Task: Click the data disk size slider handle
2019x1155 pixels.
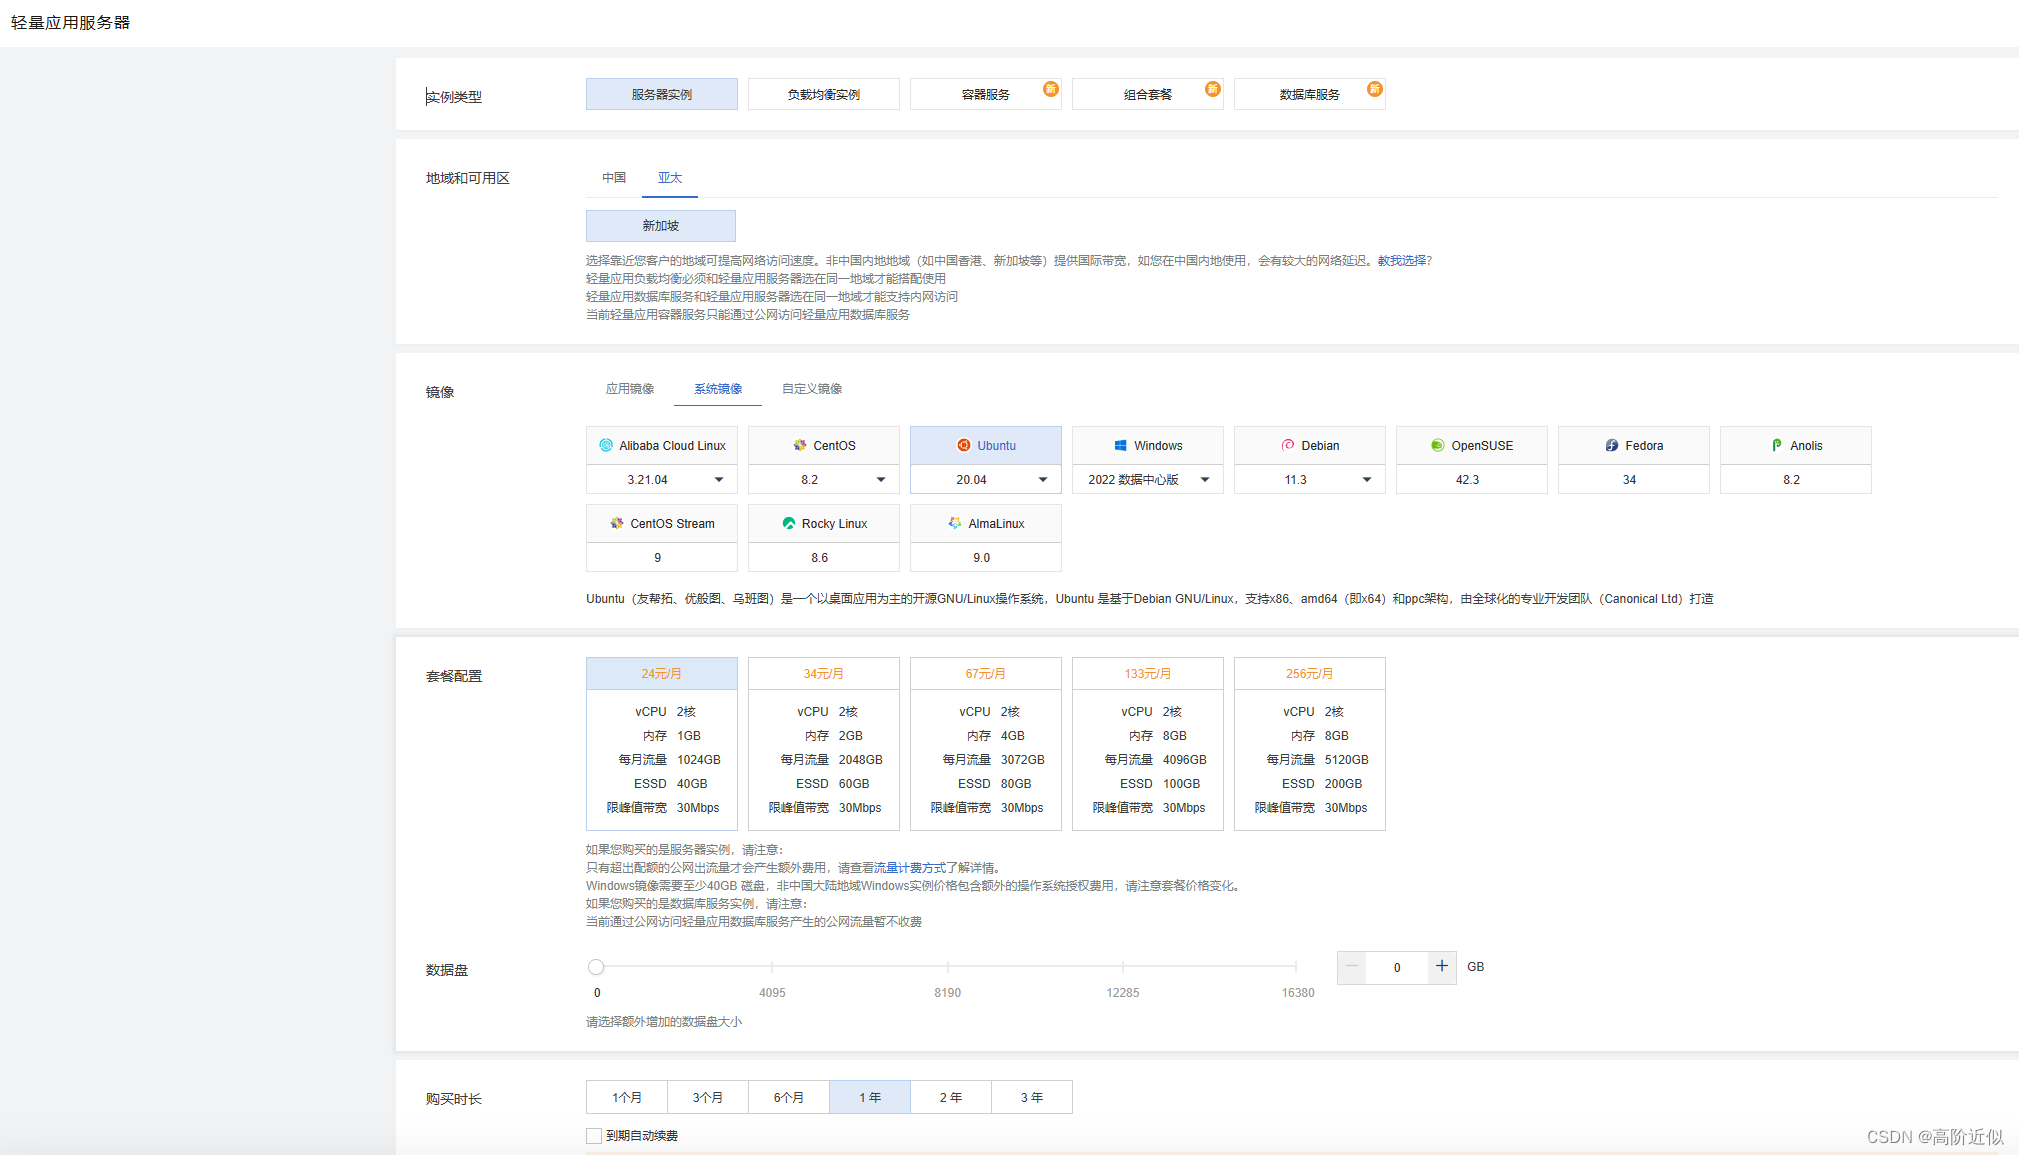Action: 596,967
